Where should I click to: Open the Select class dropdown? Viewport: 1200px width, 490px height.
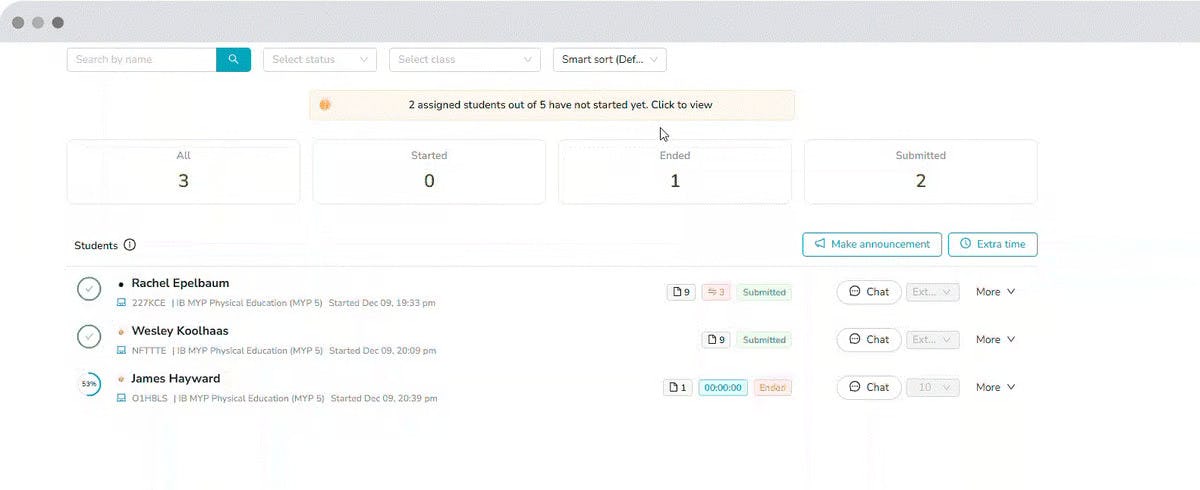tap(464, 60)
